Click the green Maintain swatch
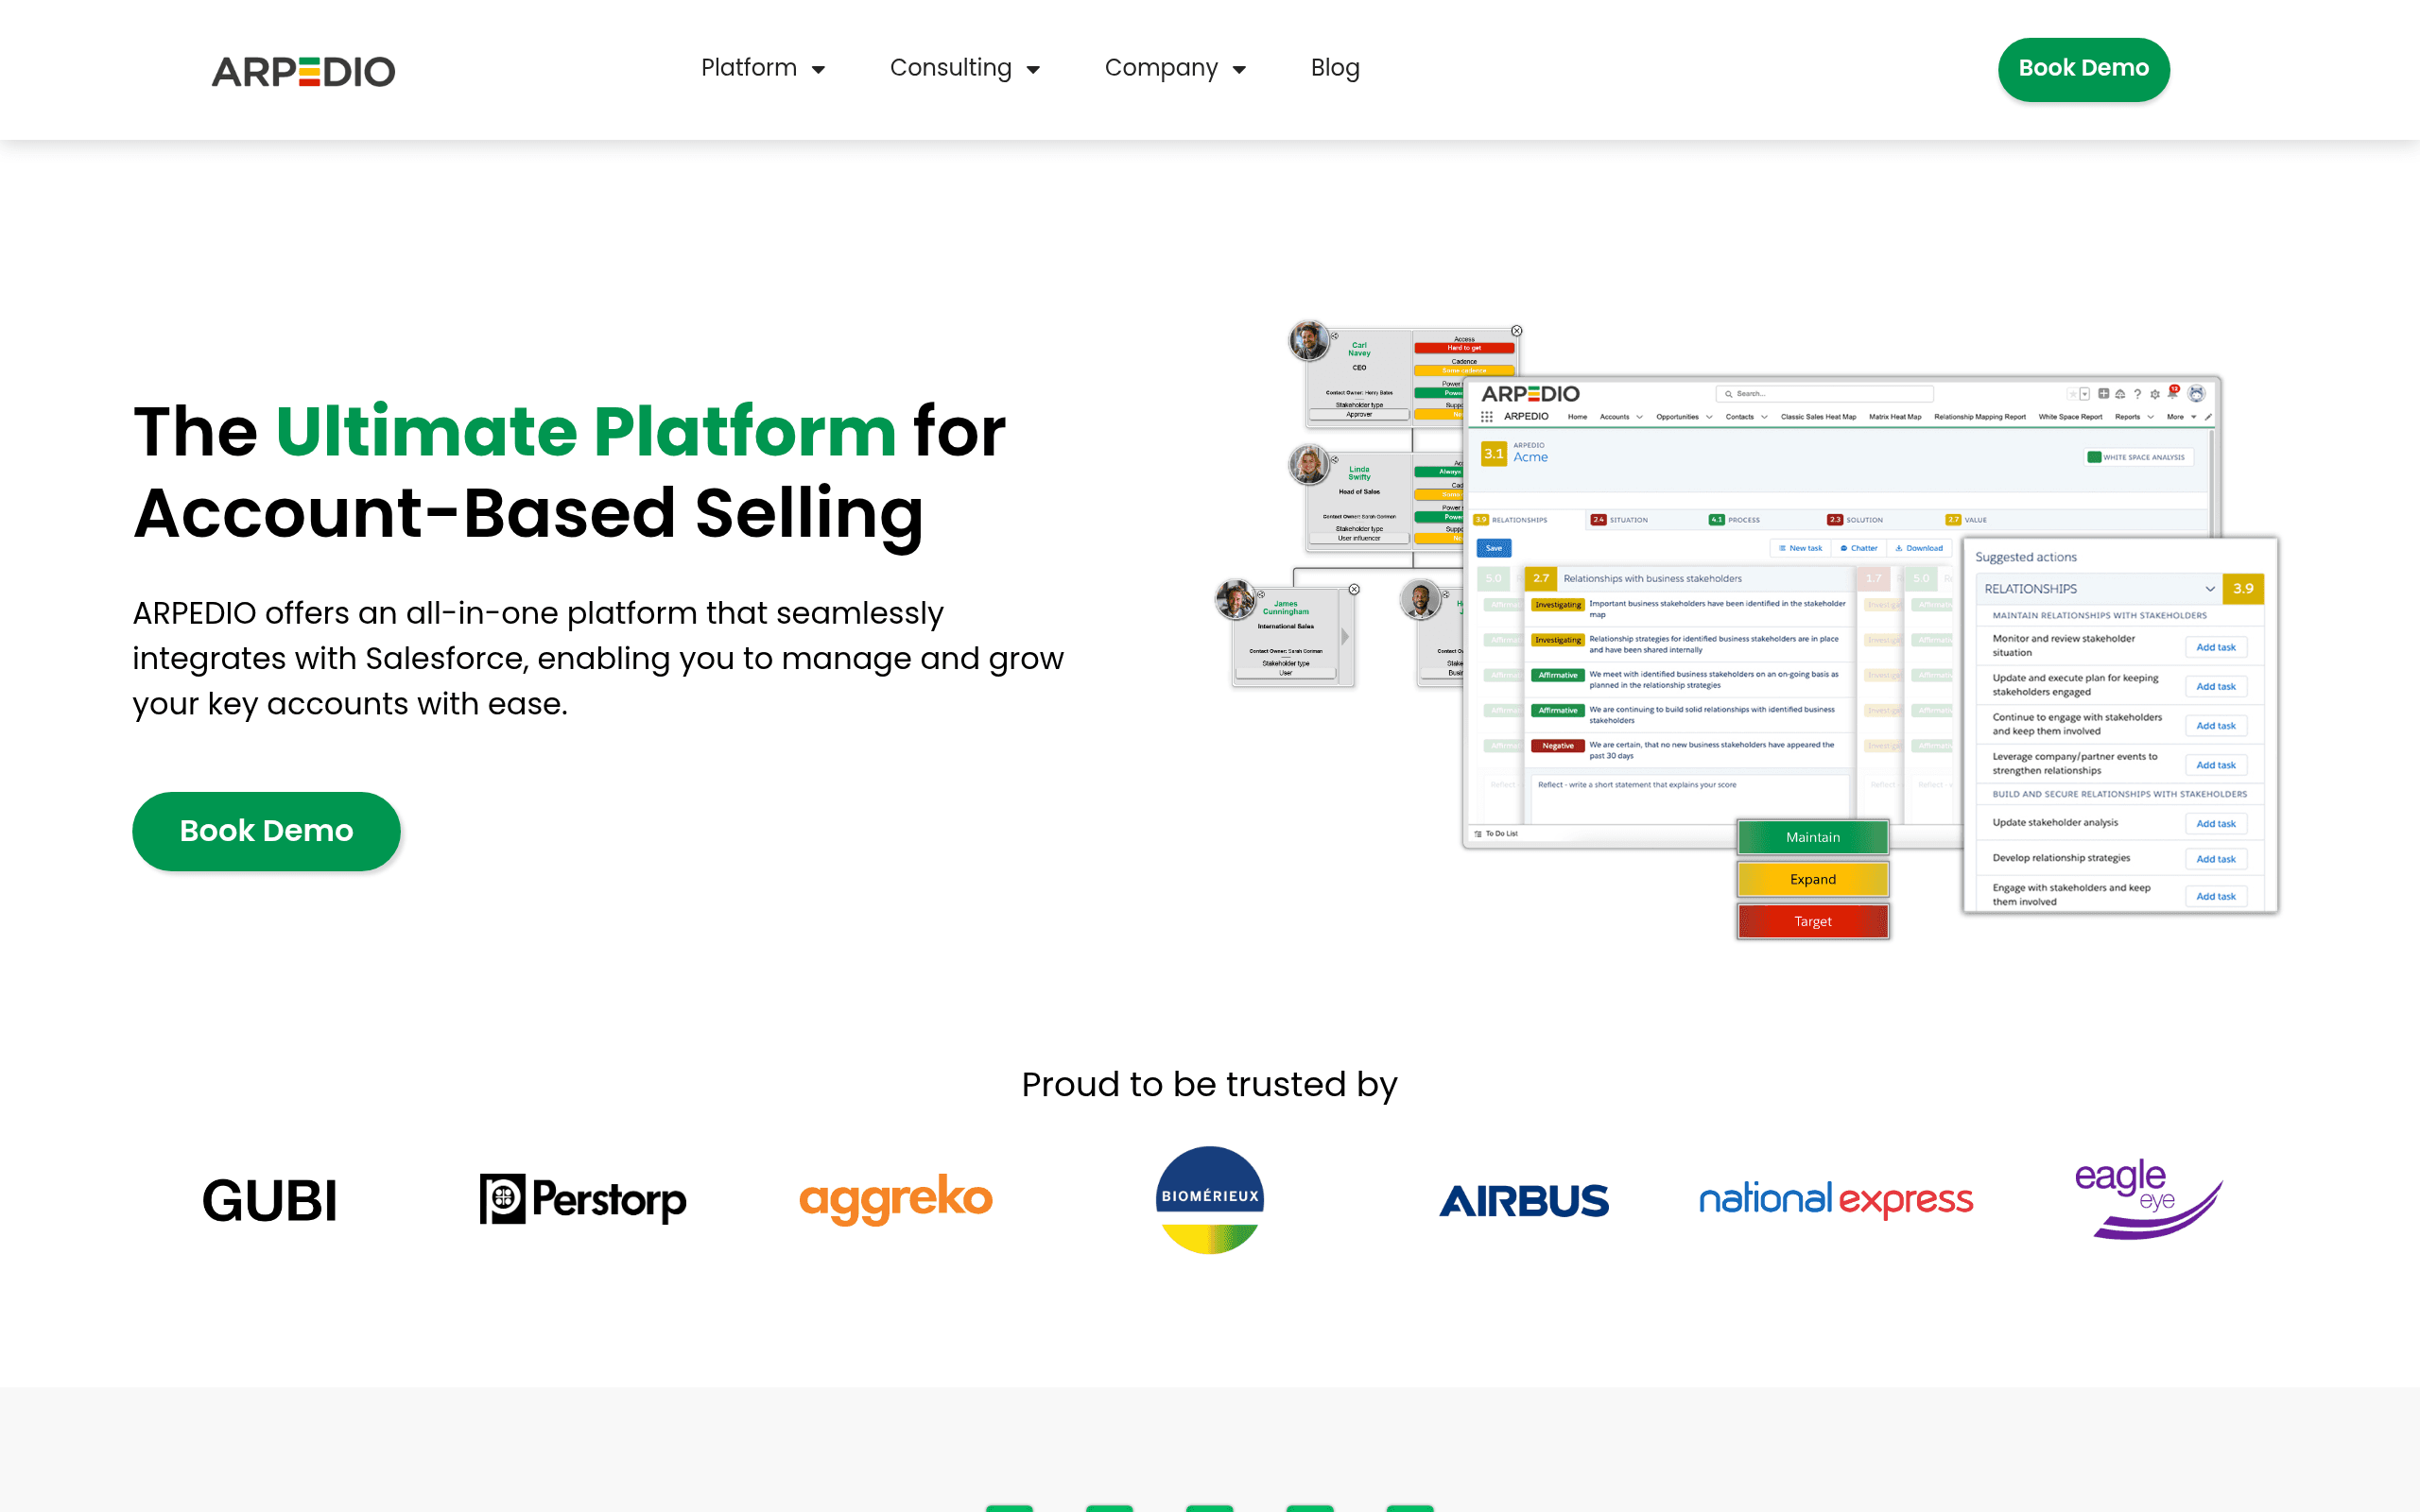 [1812, 837]
